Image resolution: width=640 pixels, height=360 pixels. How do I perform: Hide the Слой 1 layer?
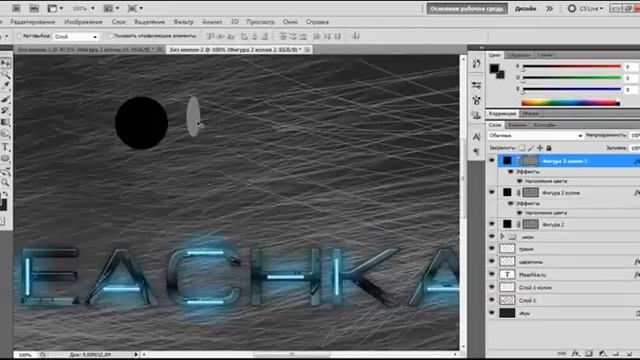(492, 300)
